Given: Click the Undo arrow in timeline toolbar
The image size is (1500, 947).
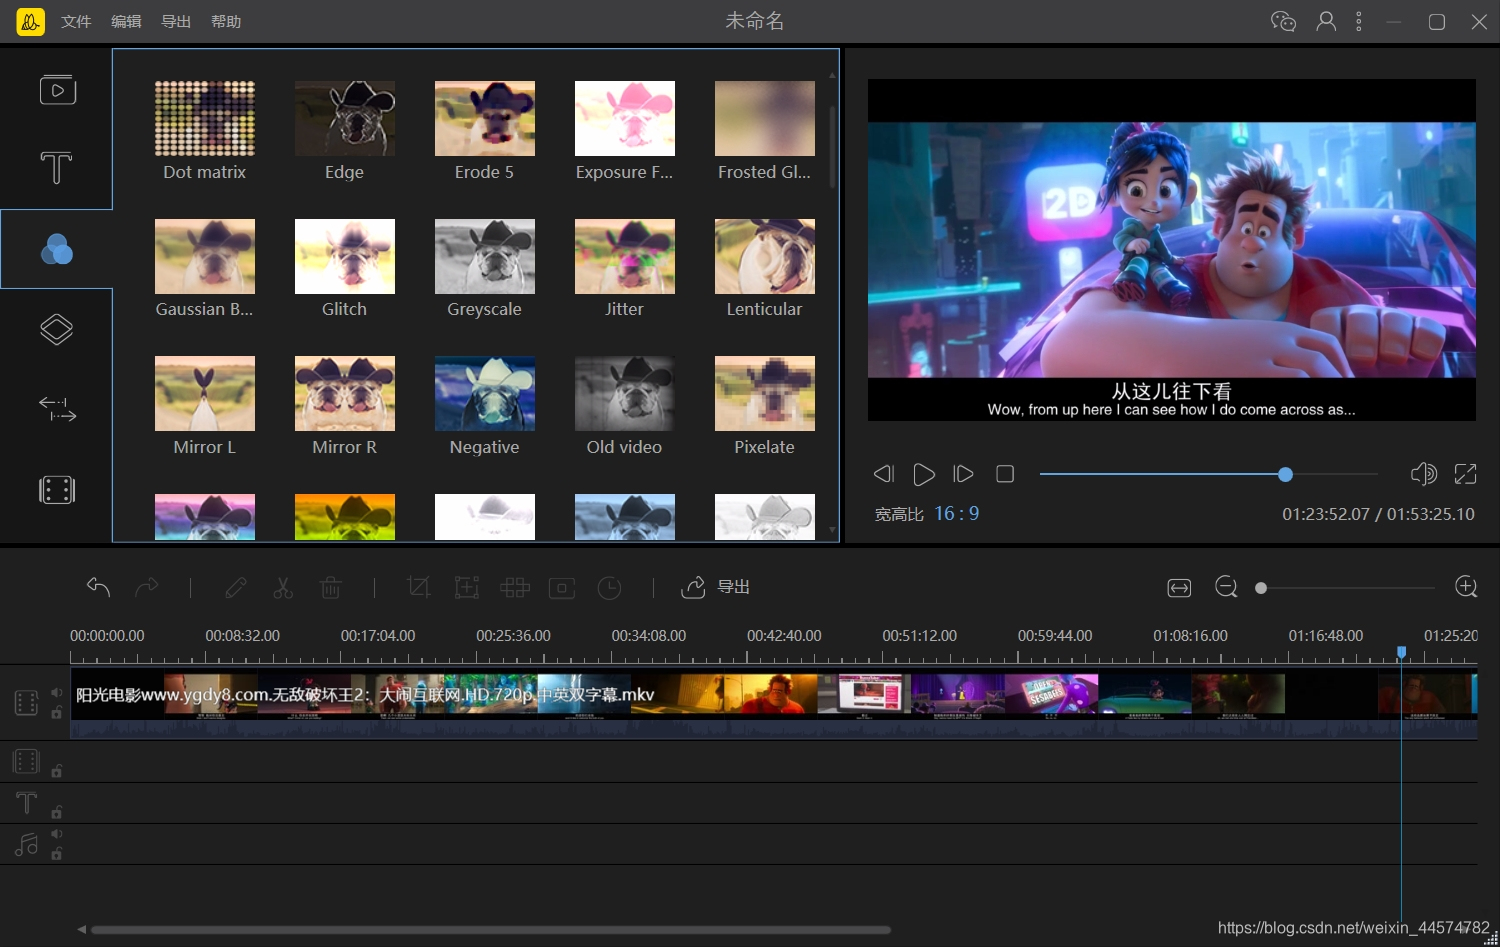Looking at the screenshot, I should 98,587.
